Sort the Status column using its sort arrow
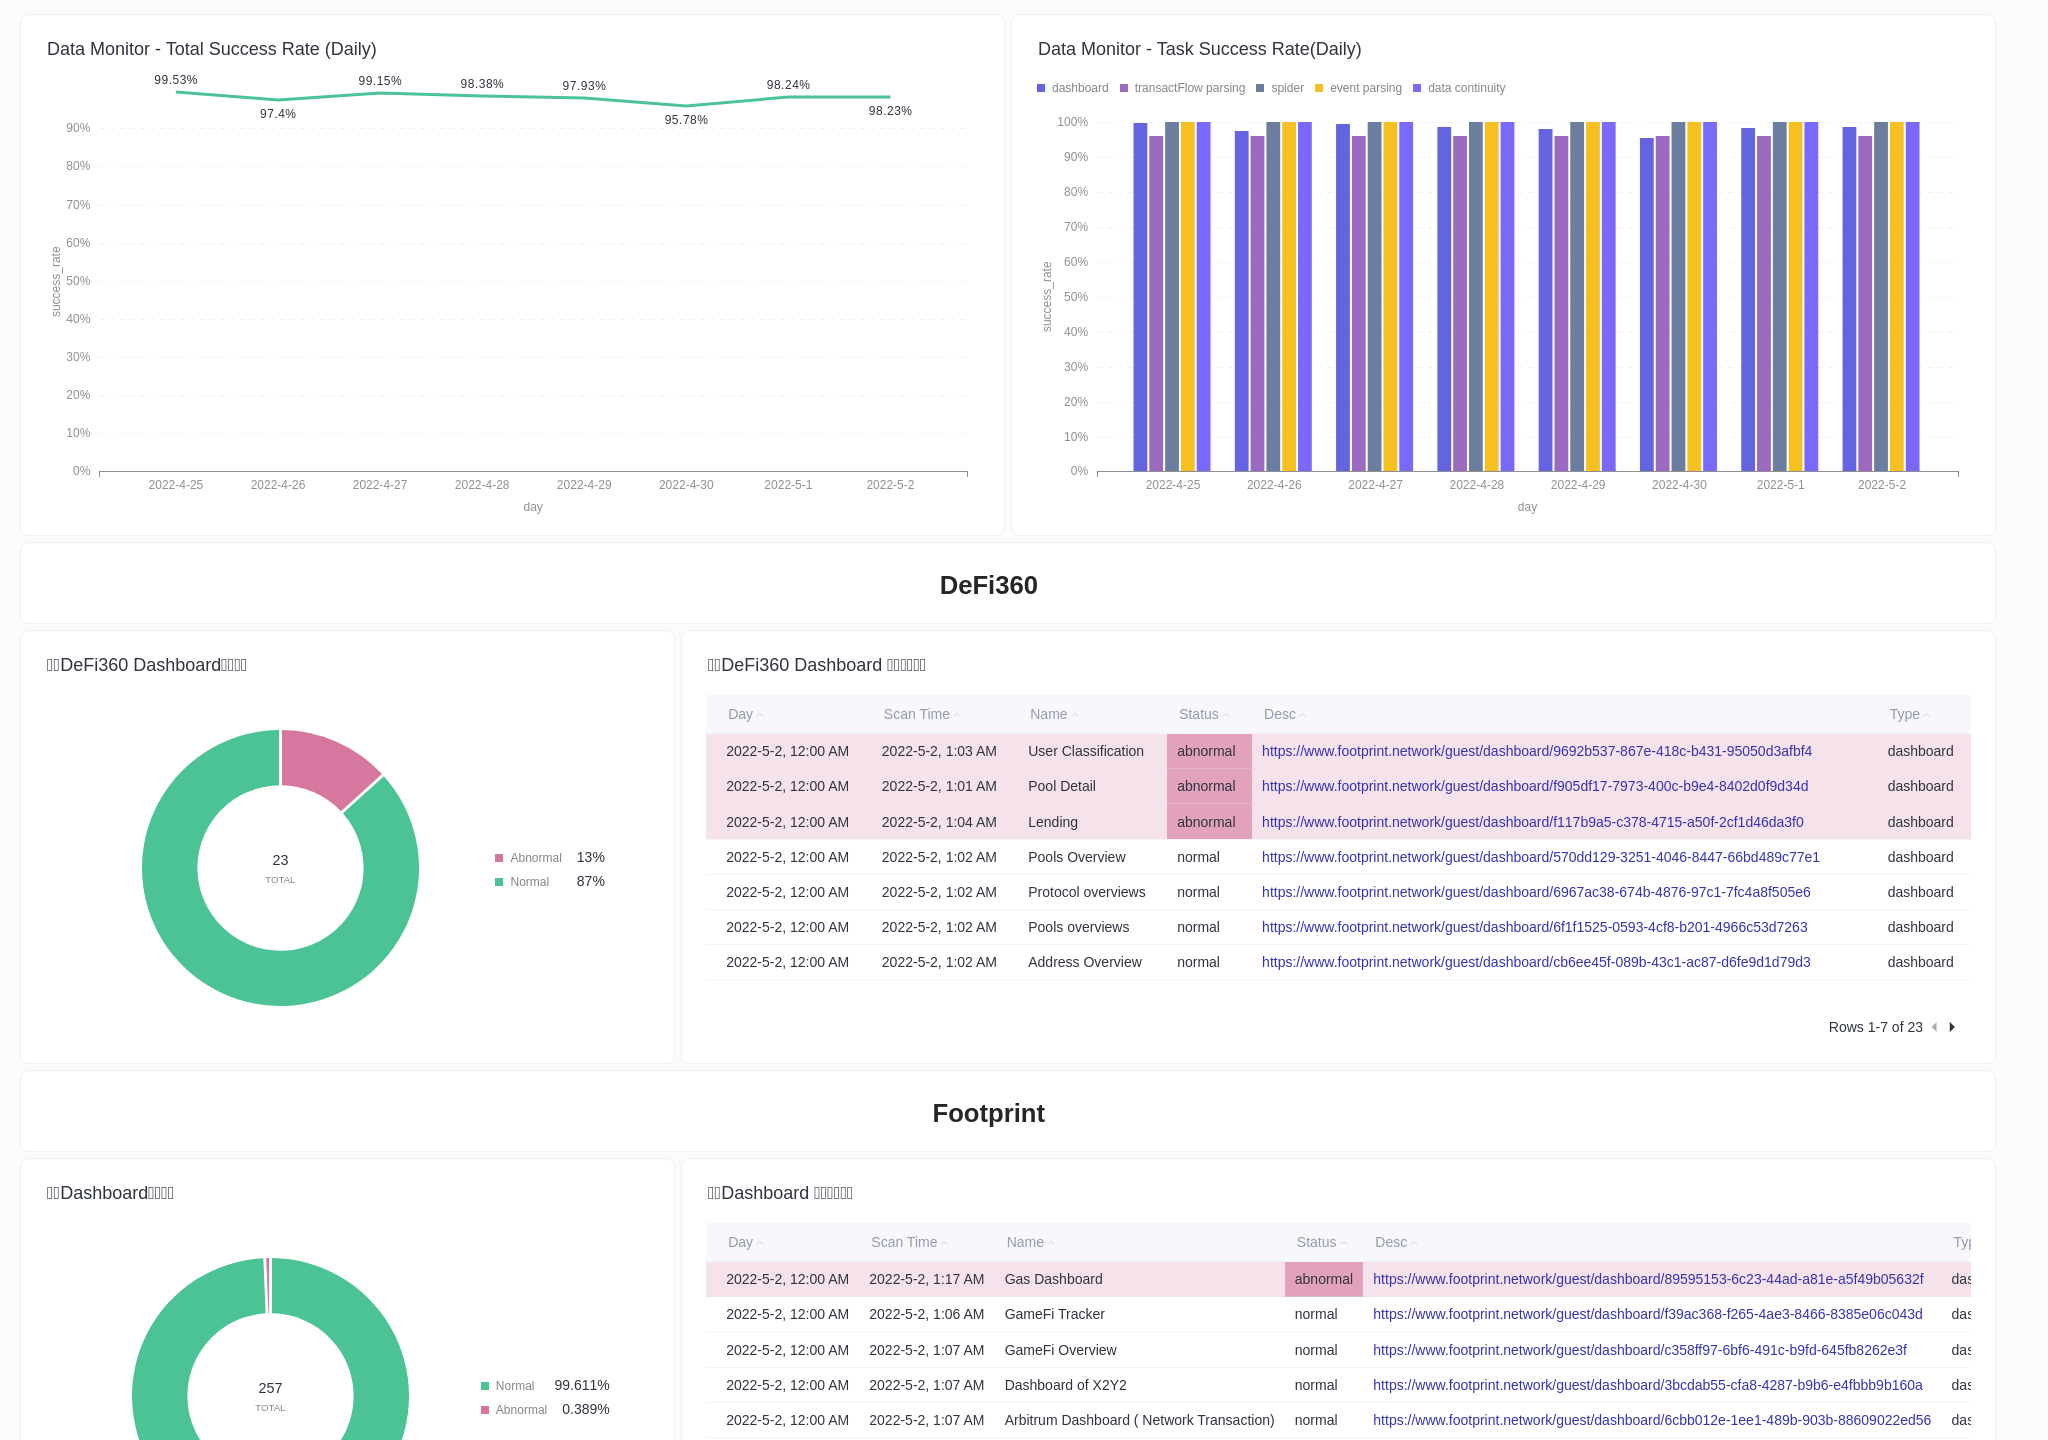The image size is (2048, 1440). [1228, 714]
